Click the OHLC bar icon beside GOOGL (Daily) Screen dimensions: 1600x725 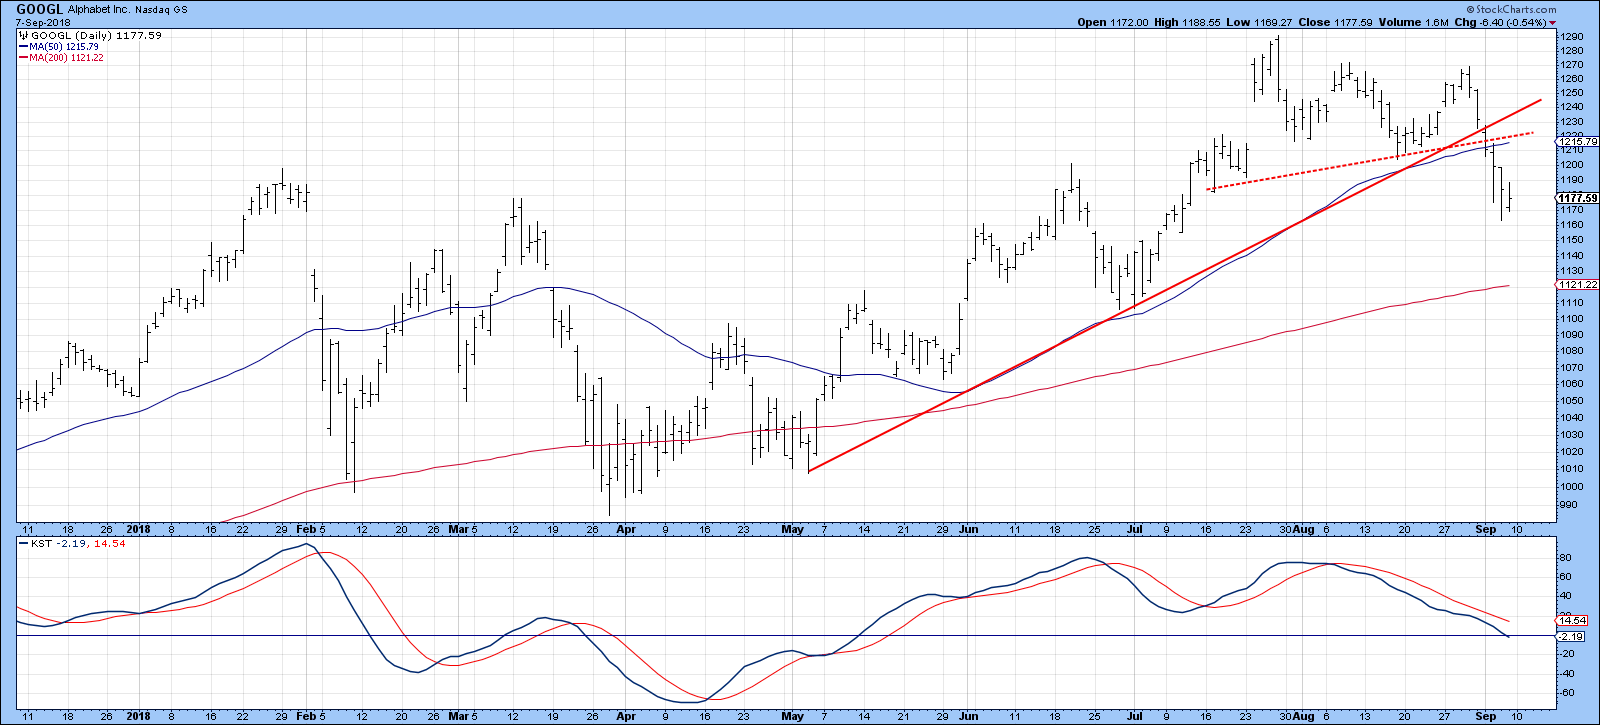click(x=23, y=35)
